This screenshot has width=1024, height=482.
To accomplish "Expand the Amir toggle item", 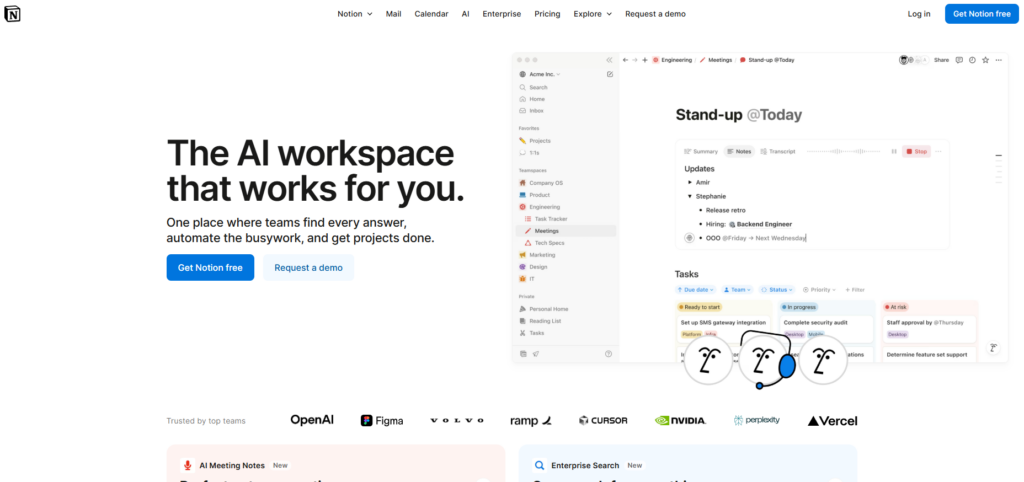I will [x=689, y=183].
